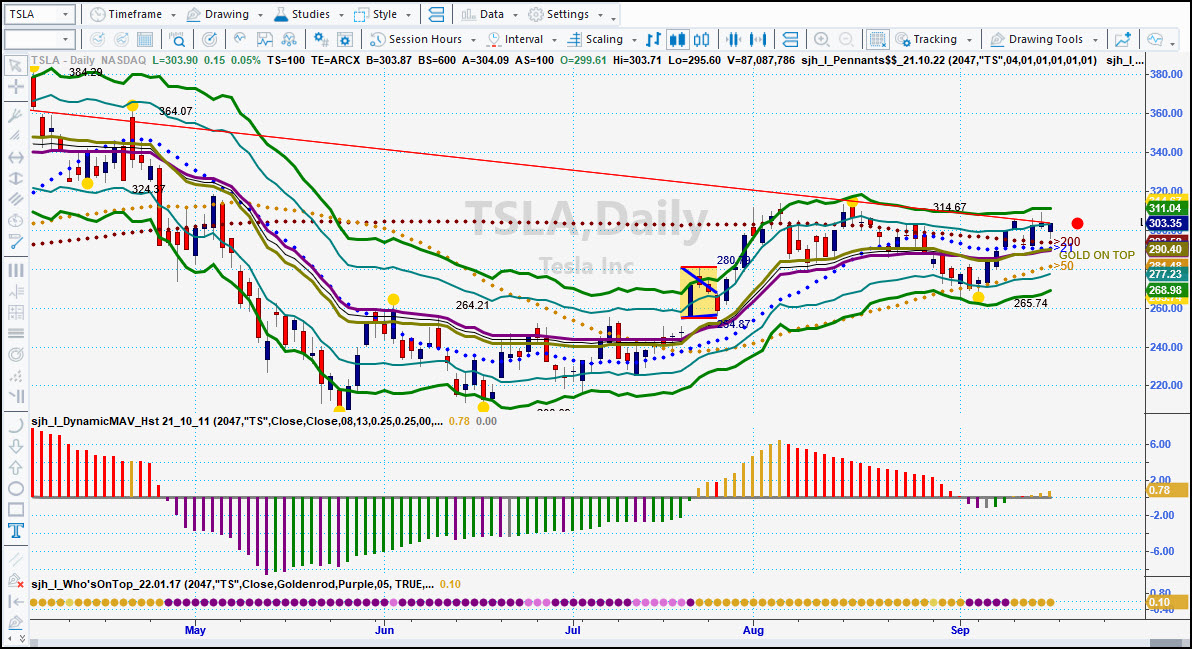This screenshot has width=1192, height=649.
Task: Select the rectangle drawing tool
Action: click(x=14, y=509)
